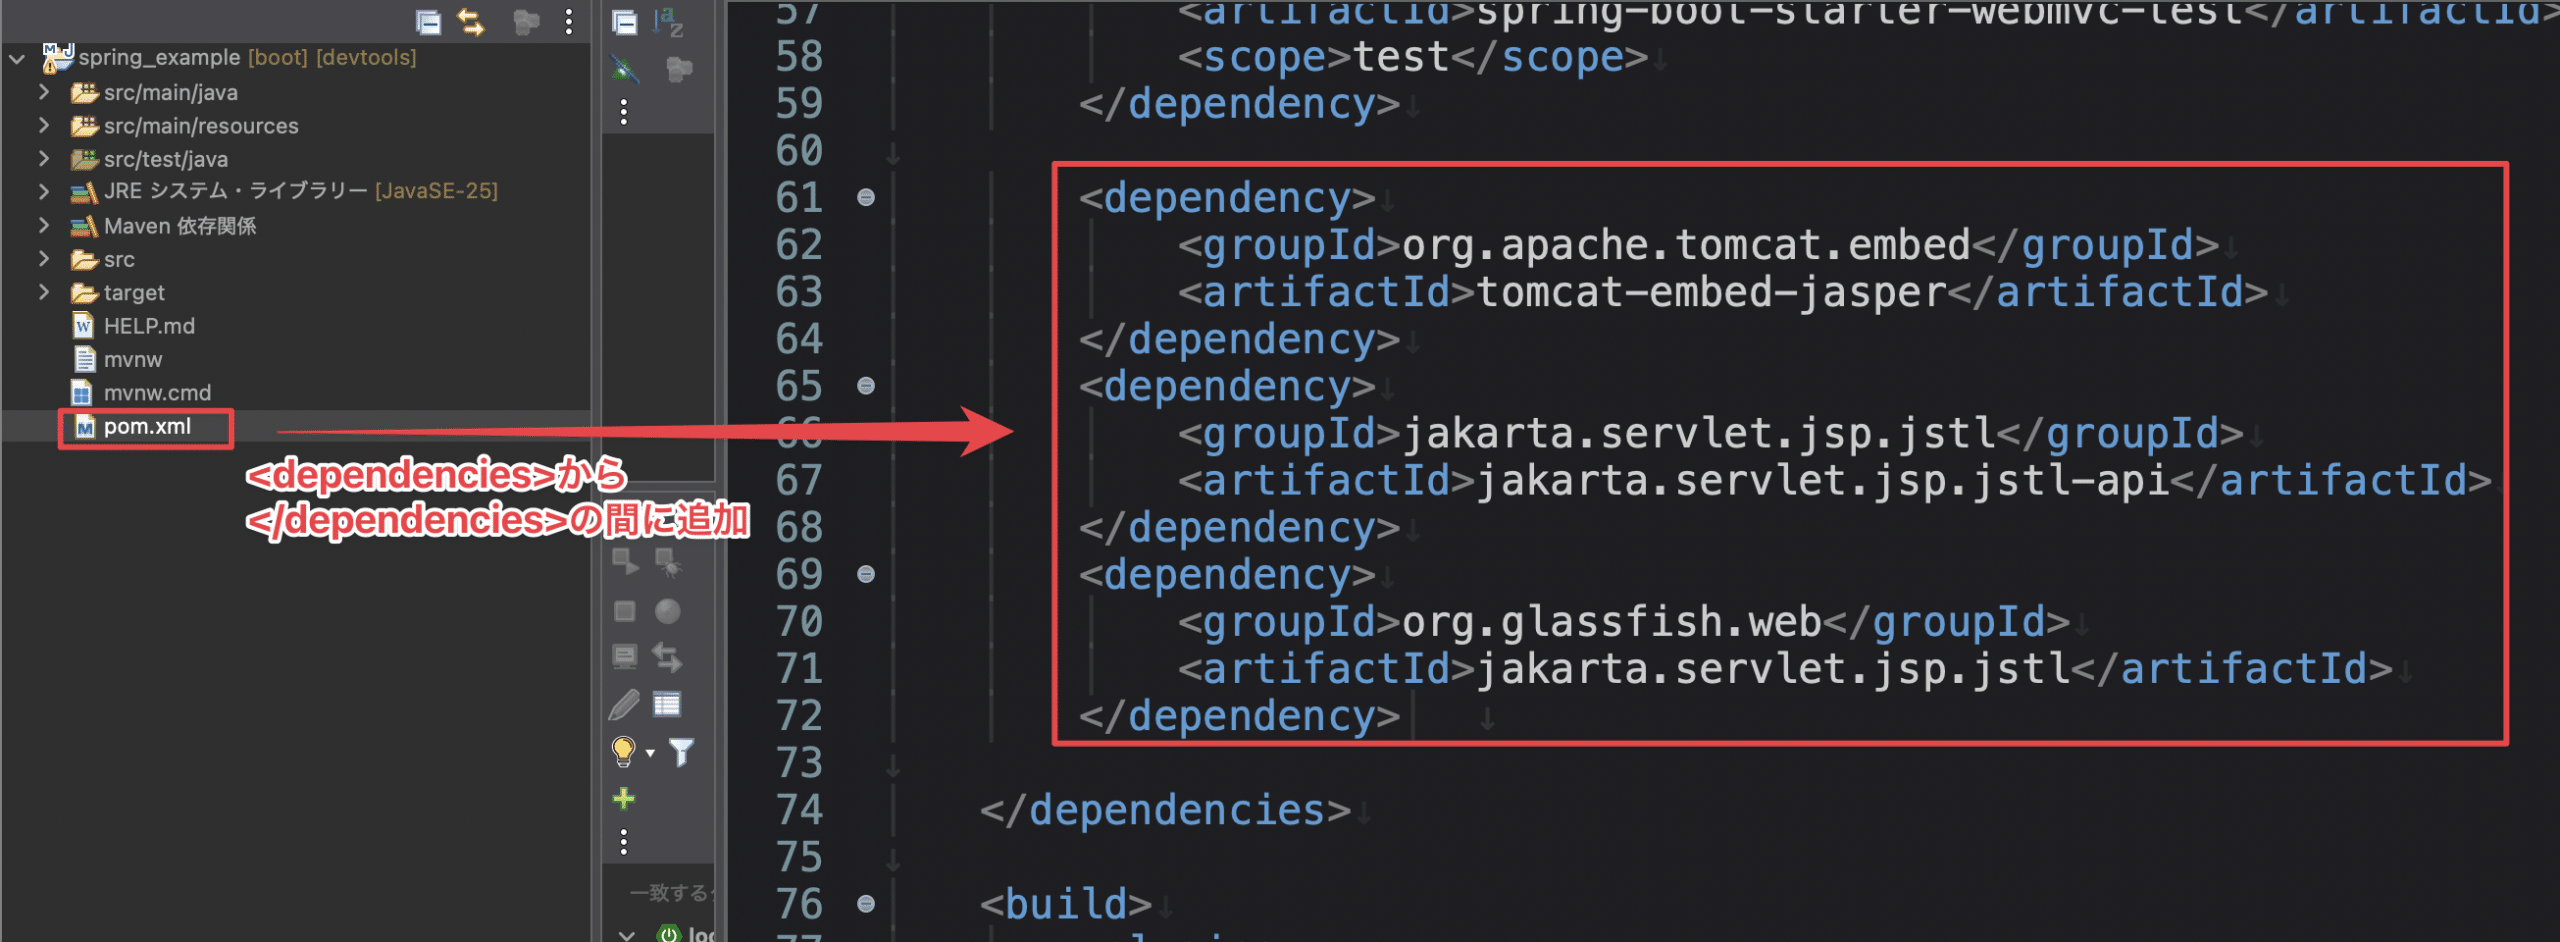The image size is (2560, 942).
Task: Open Package Explorer view menu (three dots)
Action: pyautogui.click(x=568, y=22)
